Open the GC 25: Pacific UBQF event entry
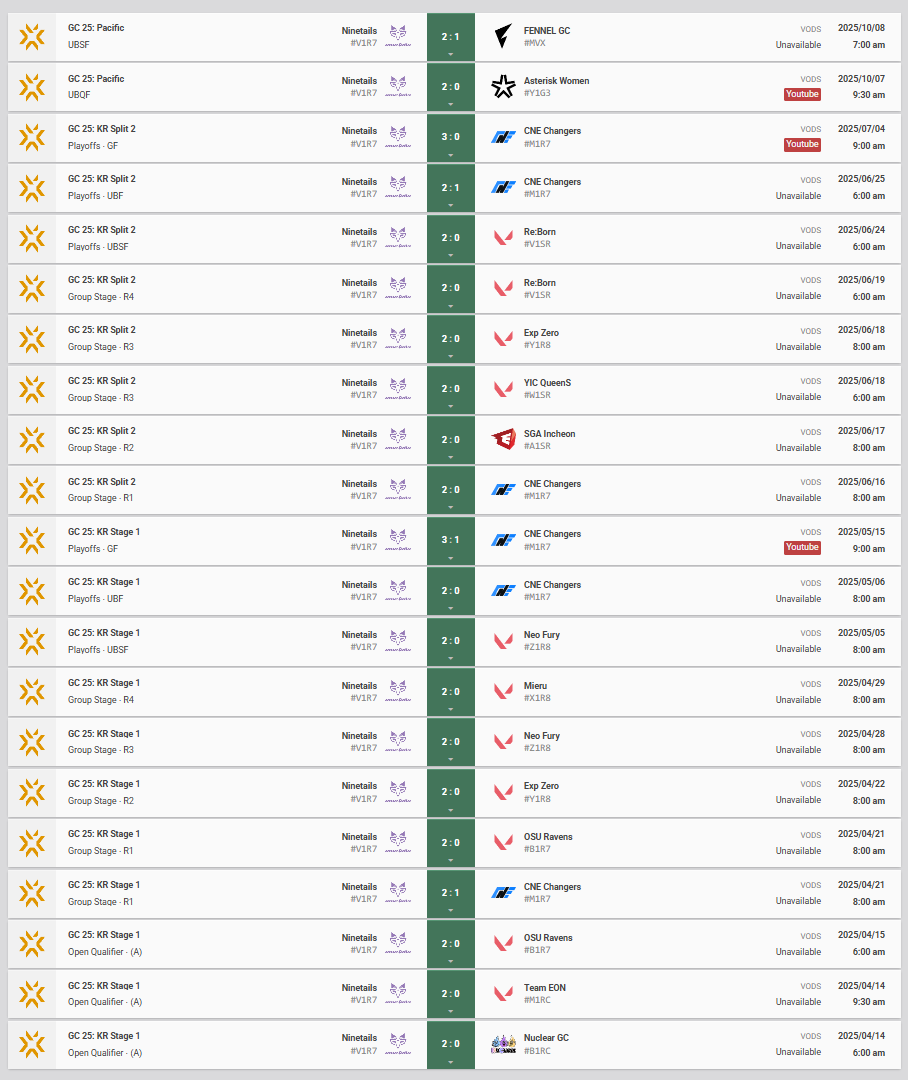 pos(96,79)
